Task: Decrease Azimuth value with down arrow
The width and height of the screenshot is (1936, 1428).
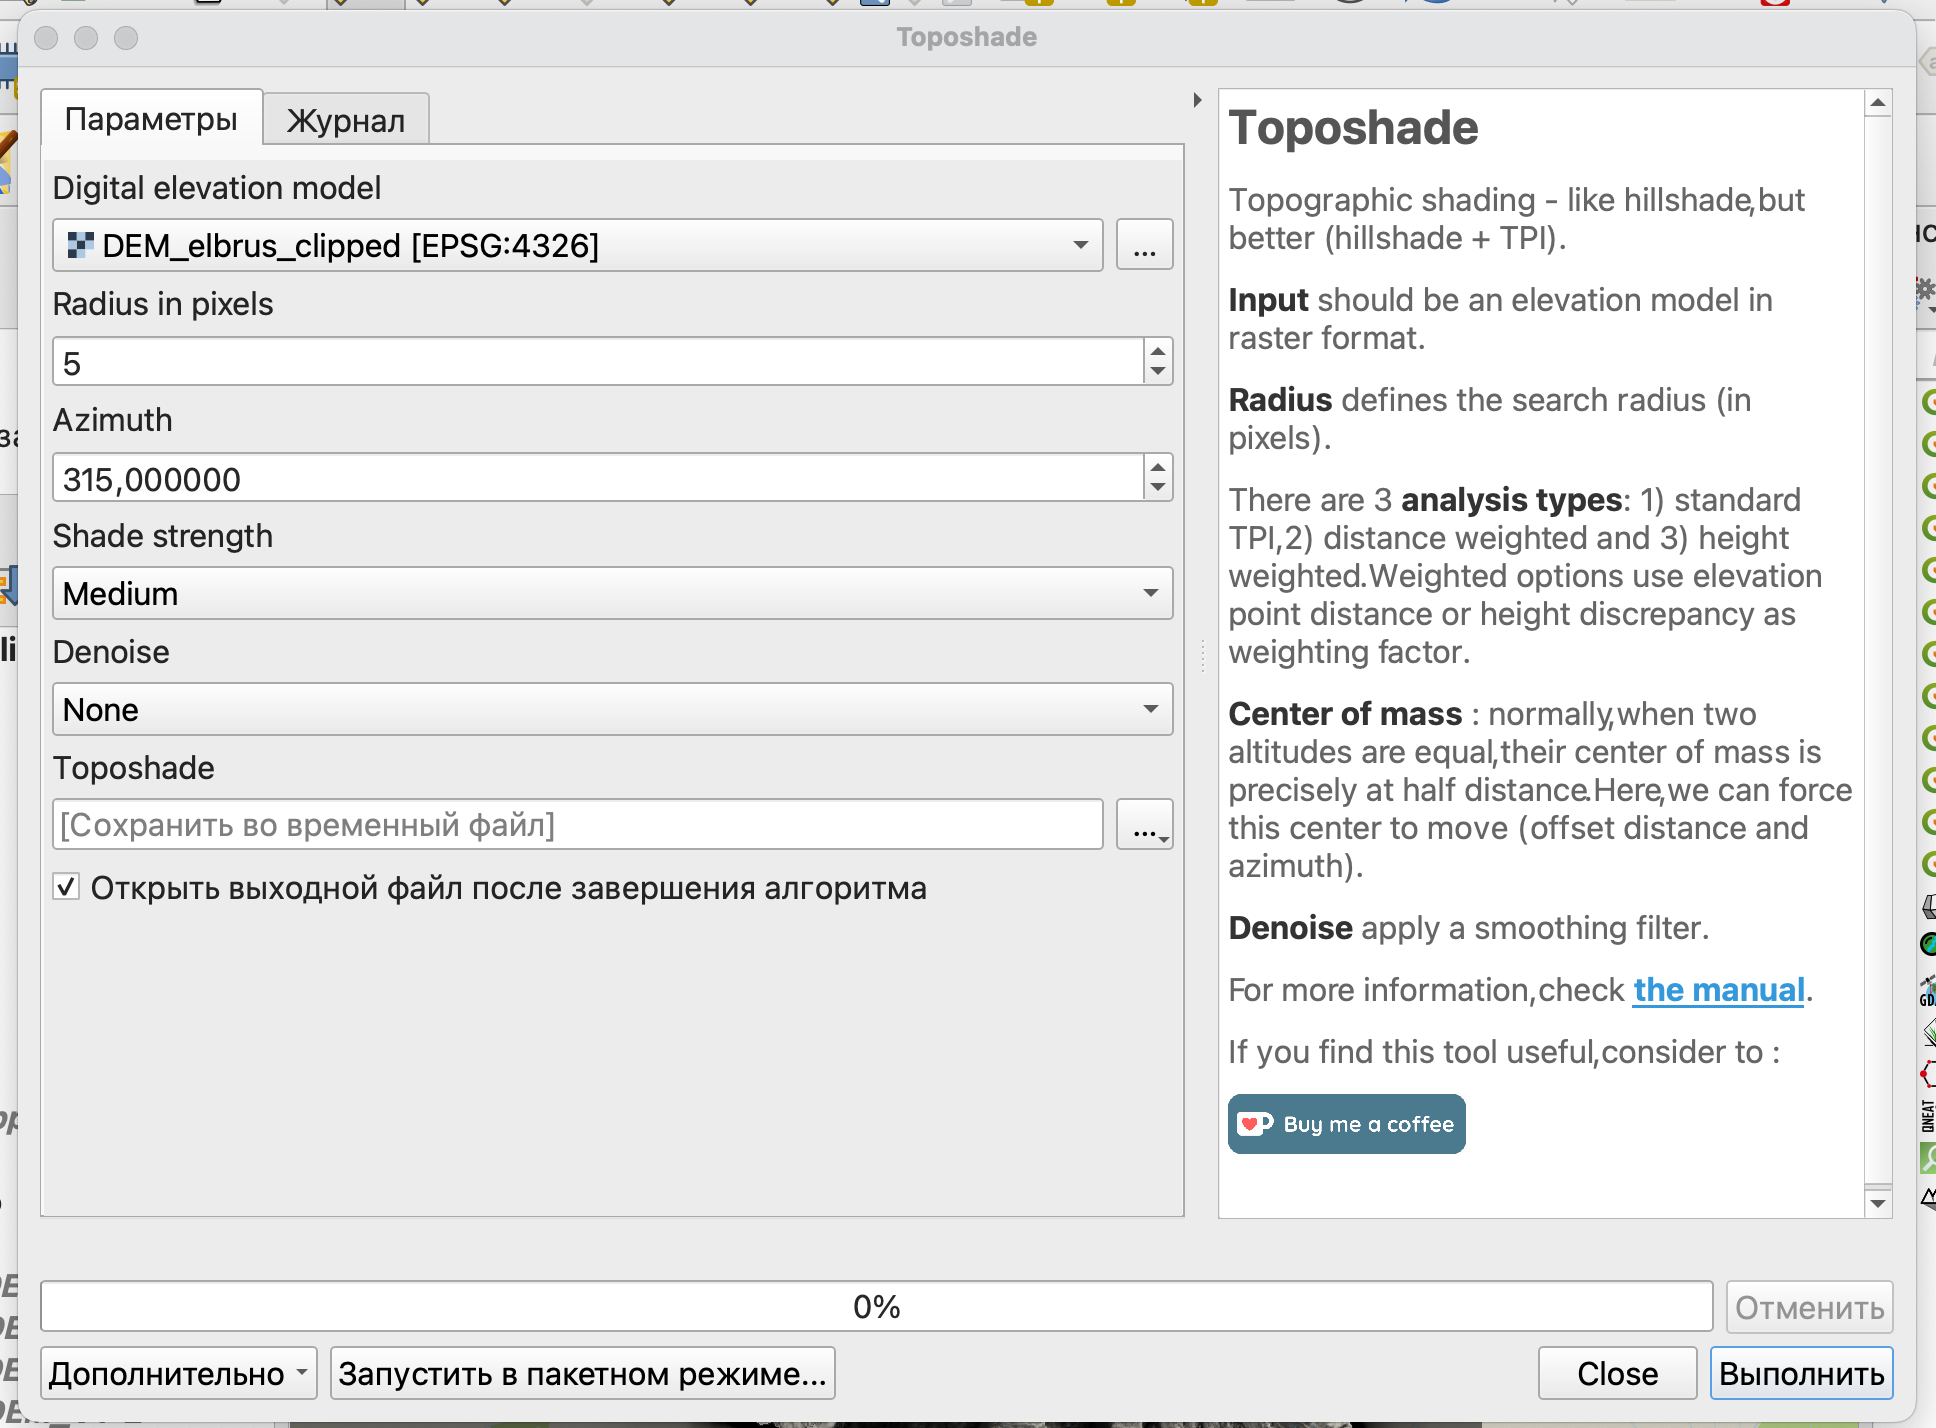Action: [1158, 488]
